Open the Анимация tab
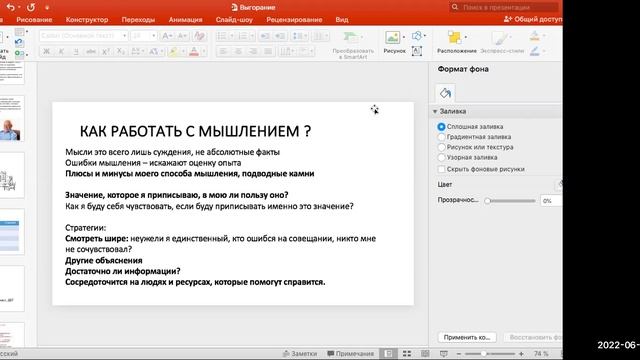The width and height of the screenshot is (640, 360). [x=185, y=20]
